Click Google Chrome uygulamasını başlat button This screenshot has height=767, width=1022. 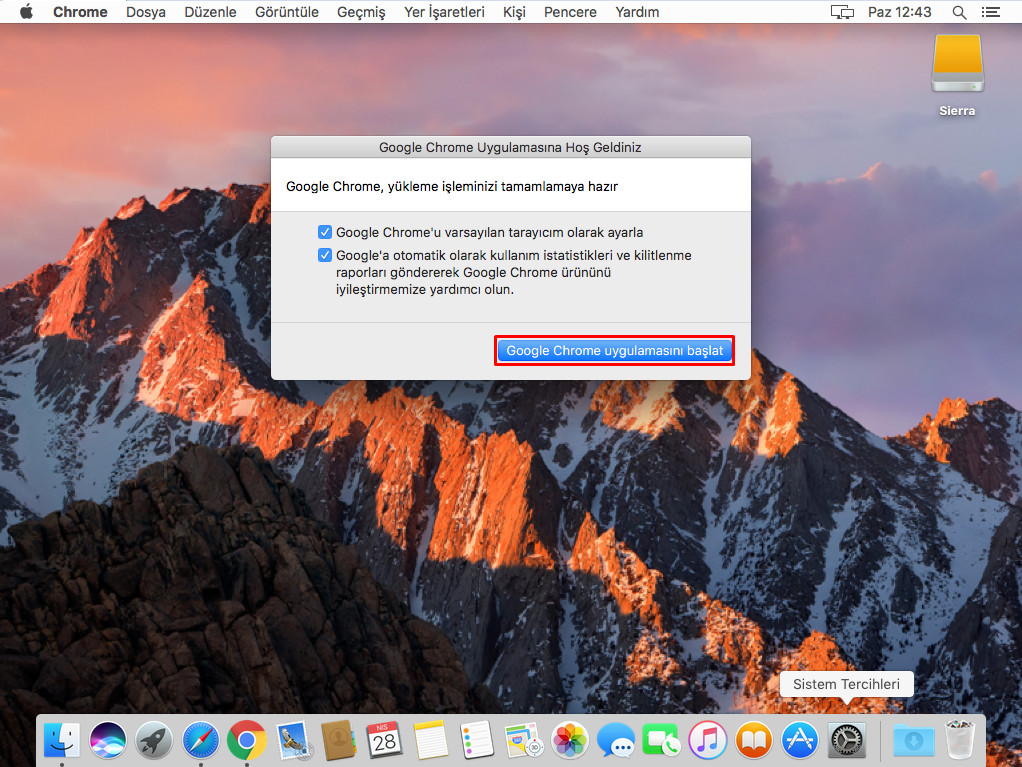[615, 351]
